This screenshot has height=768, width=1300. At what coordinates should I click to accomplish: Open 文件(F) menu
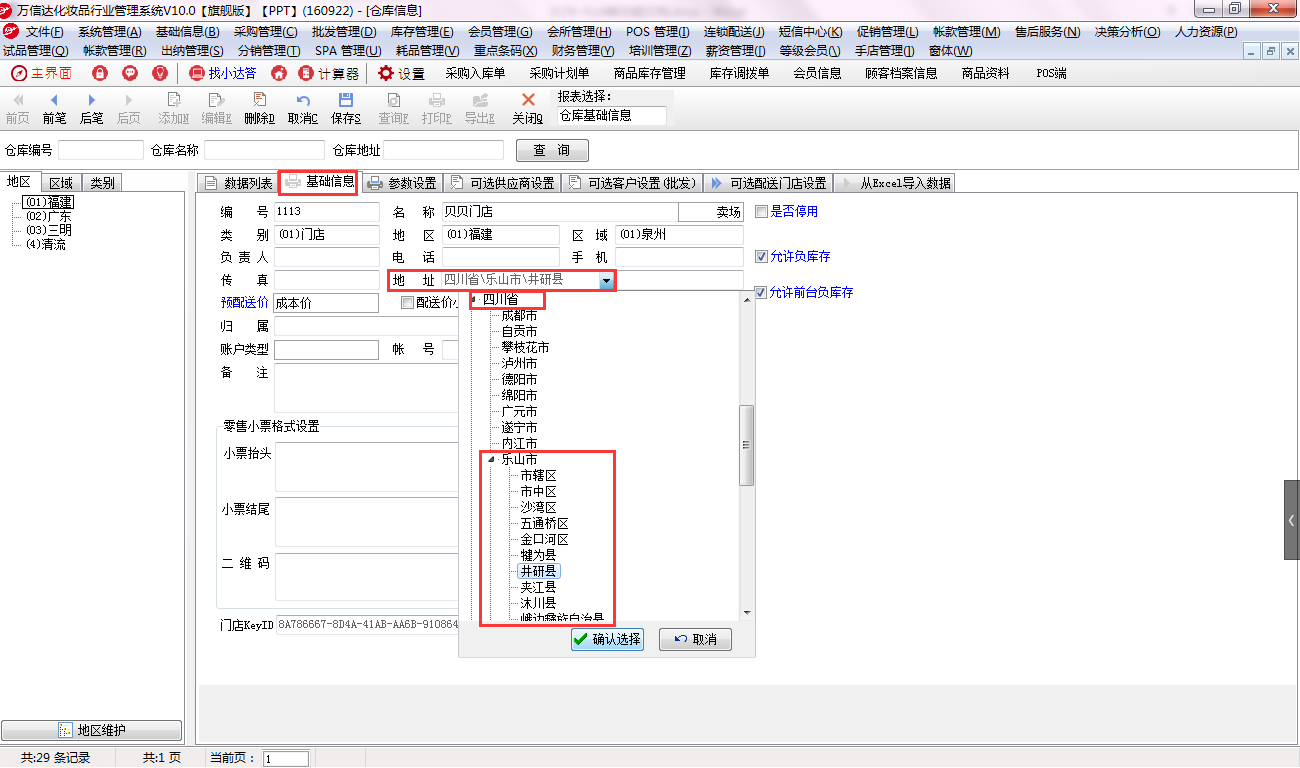(44, 32)
